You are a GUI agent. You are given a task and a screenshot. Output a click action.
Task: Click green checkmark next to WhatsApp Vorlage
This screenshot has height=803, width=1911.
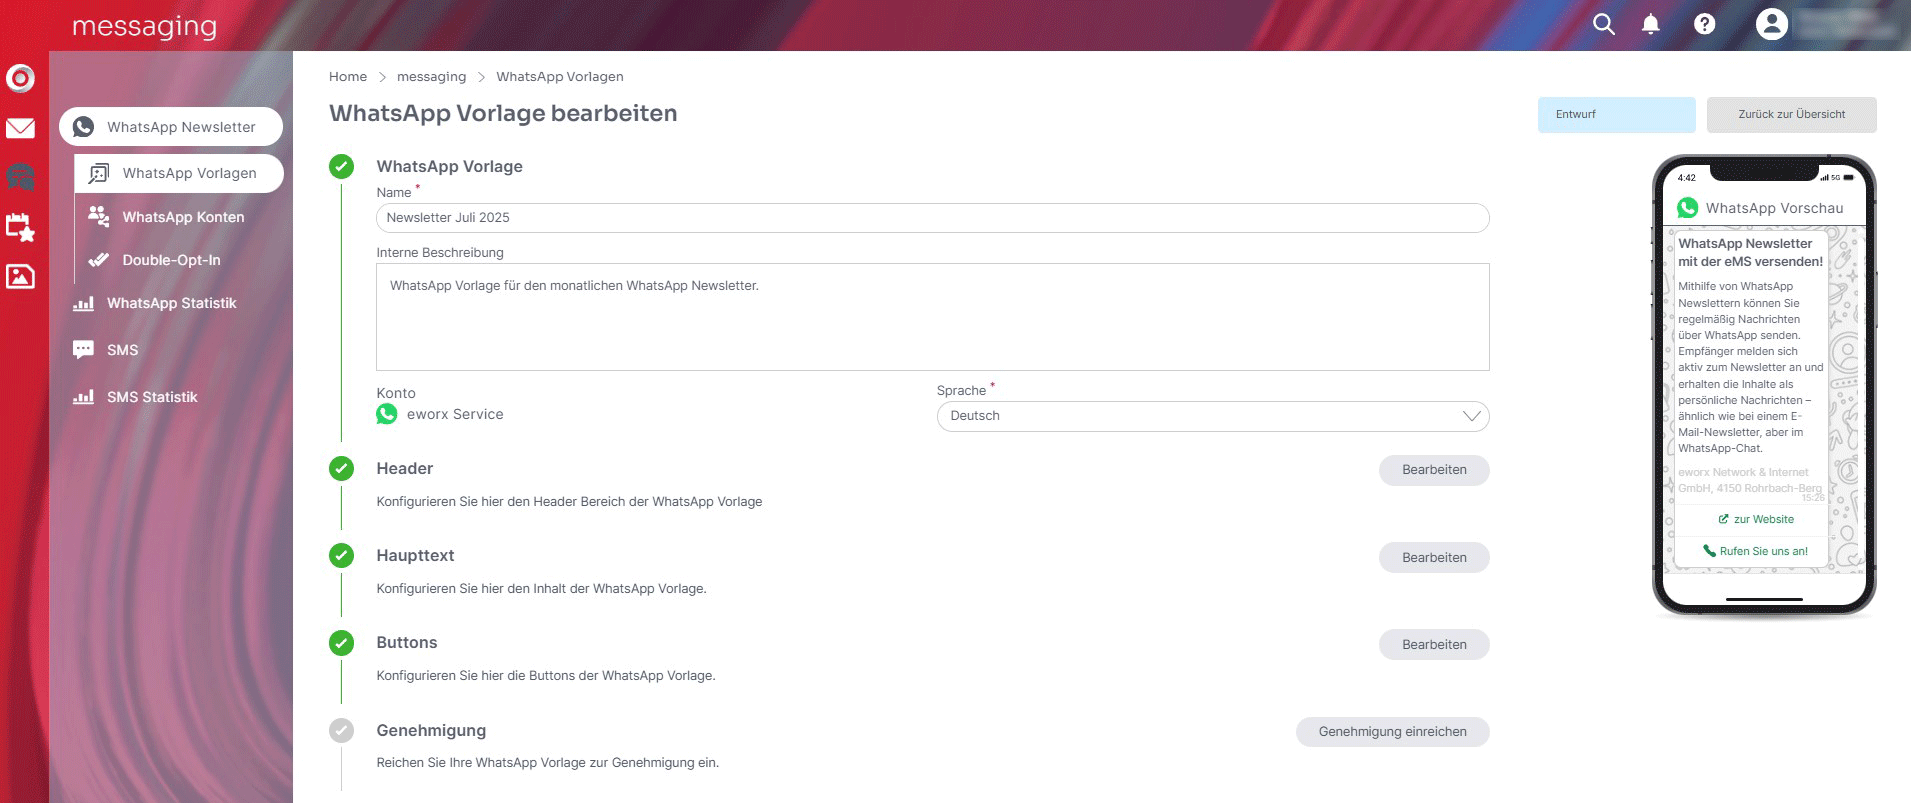coord(341,166)
